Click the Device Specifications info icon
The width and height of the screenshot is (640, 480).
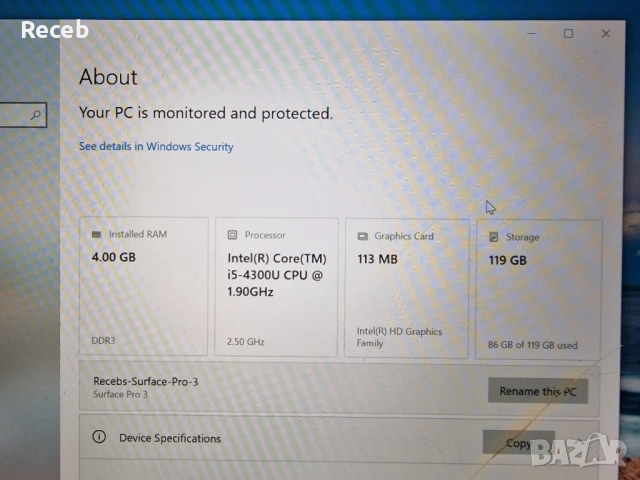tap(99, 437)
